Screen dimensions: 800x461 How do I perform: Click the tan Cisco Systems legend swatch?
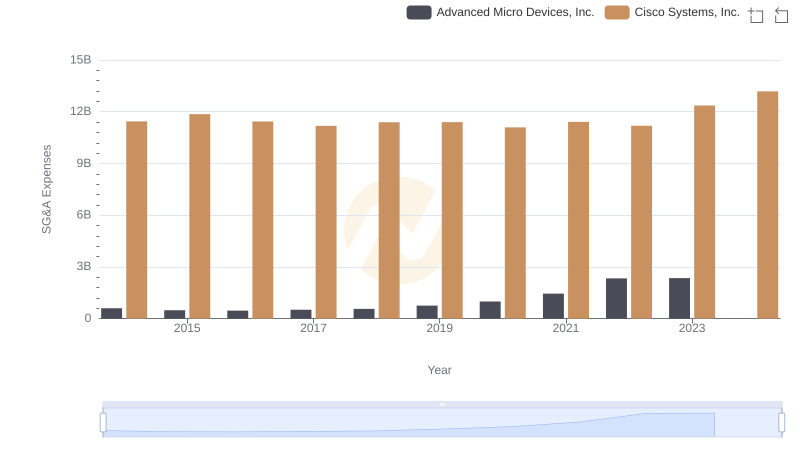pos(617,12)
